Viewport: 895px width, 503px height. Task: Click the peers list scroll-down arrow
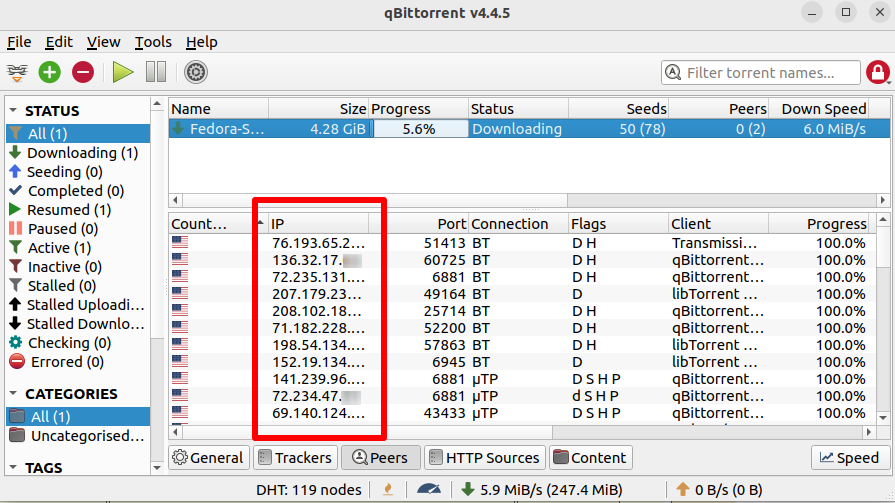882,418
